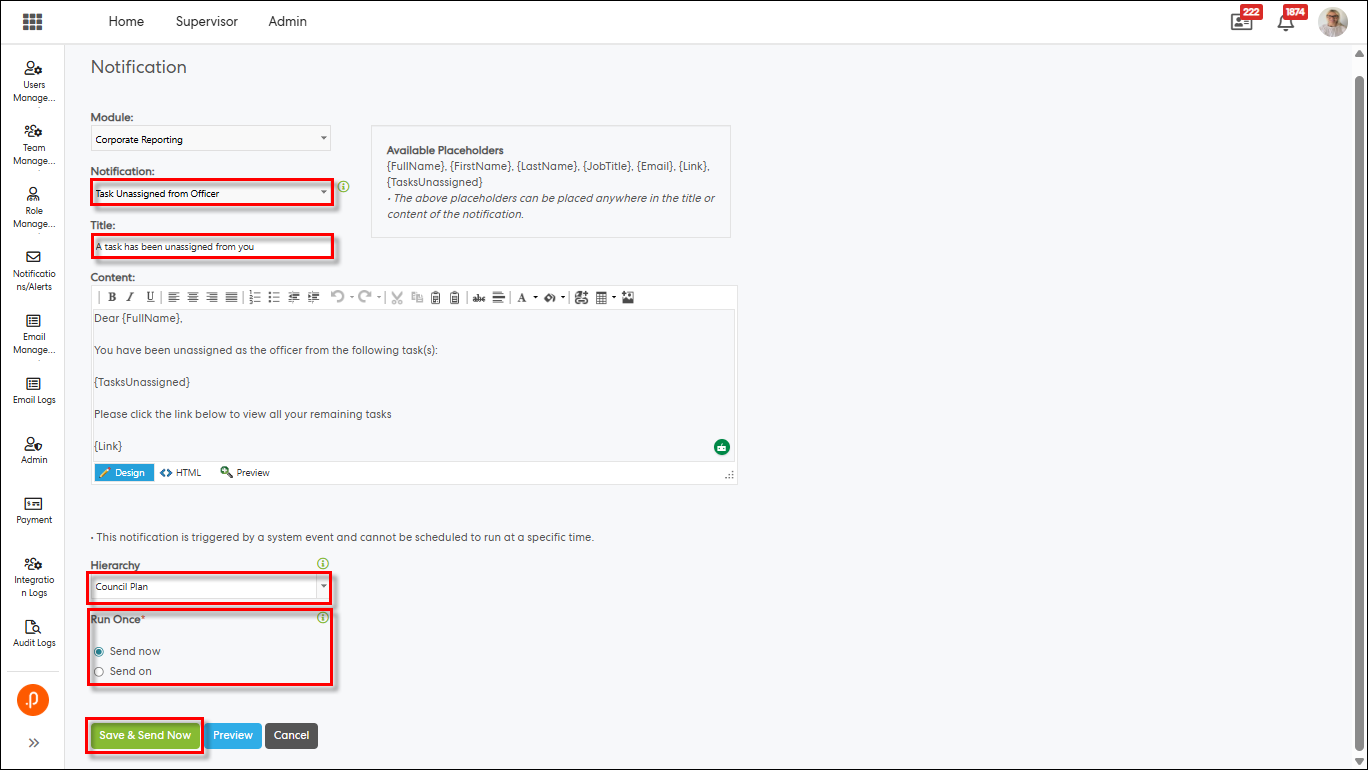The width and height of the screenshot is (1368, 770).
Task: Expand the Module dropdown
Action: (210, 139)
